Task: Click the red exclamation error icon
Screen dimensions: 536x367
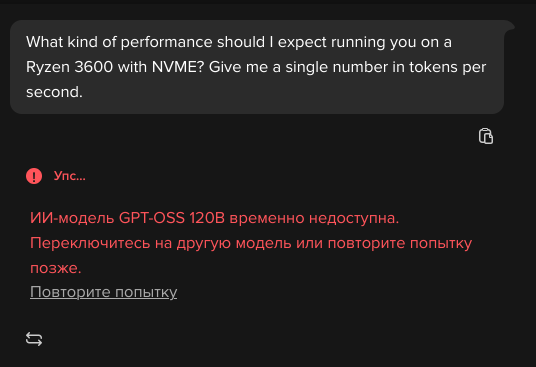Action: point(34,176)
